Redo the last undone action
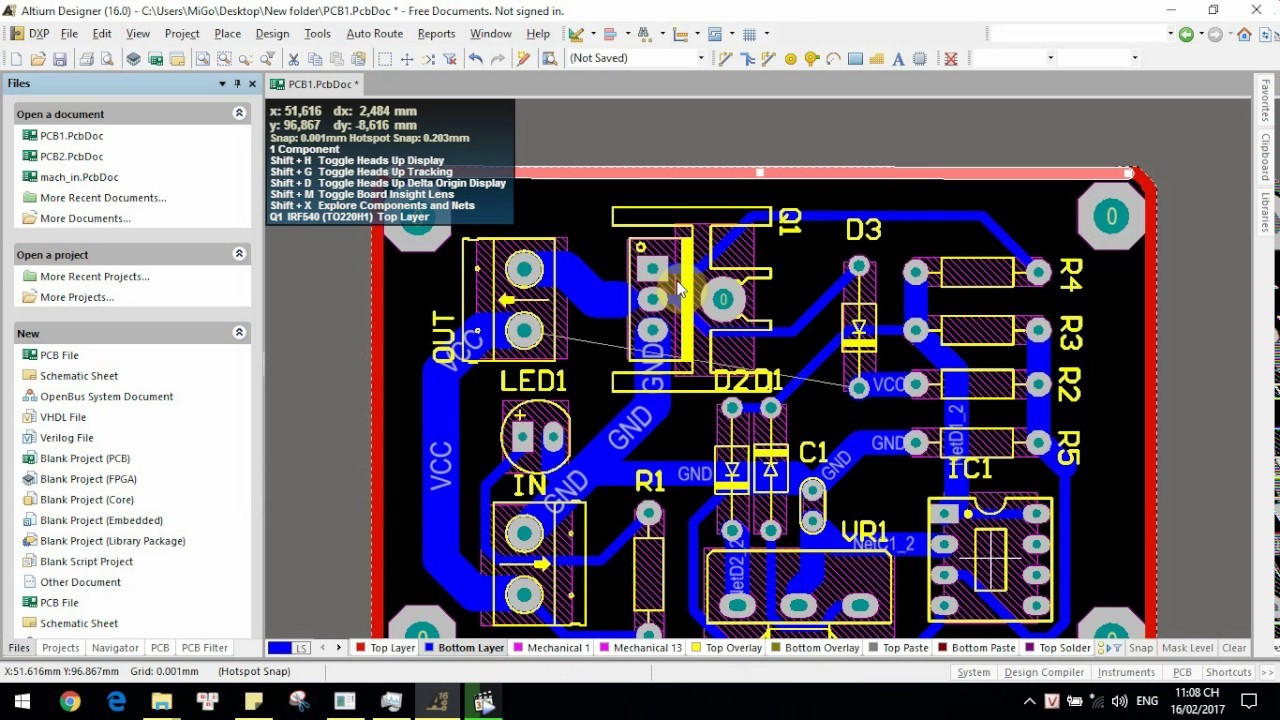Image resolution: width=1280 pixels, height=720 pixels. tap(497, 59)
